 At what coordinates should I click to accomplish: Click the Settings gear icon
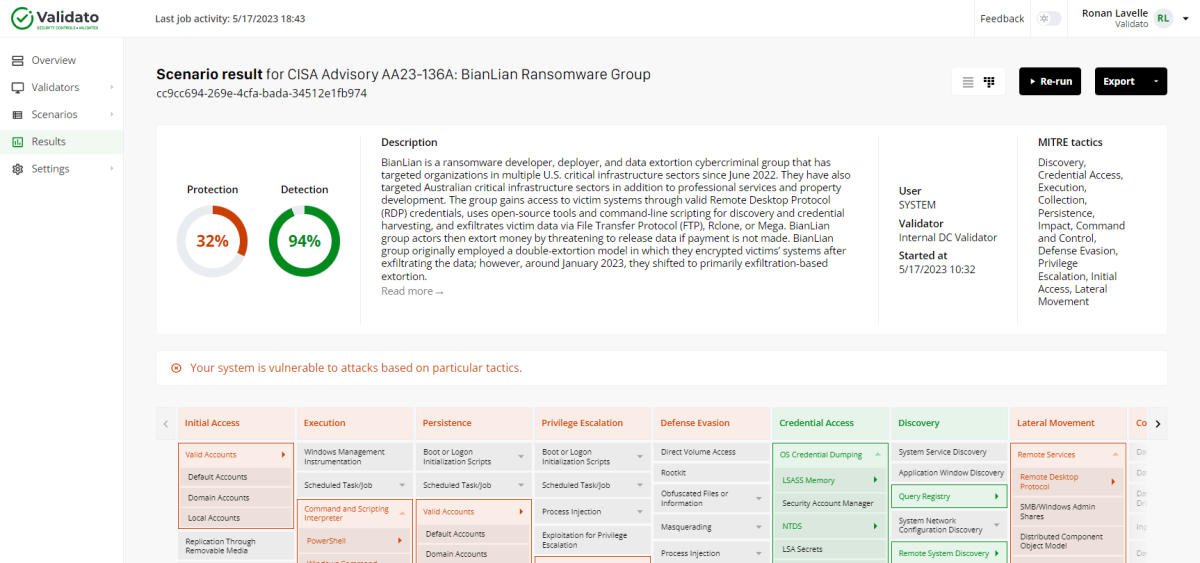[x=18, y=169]
